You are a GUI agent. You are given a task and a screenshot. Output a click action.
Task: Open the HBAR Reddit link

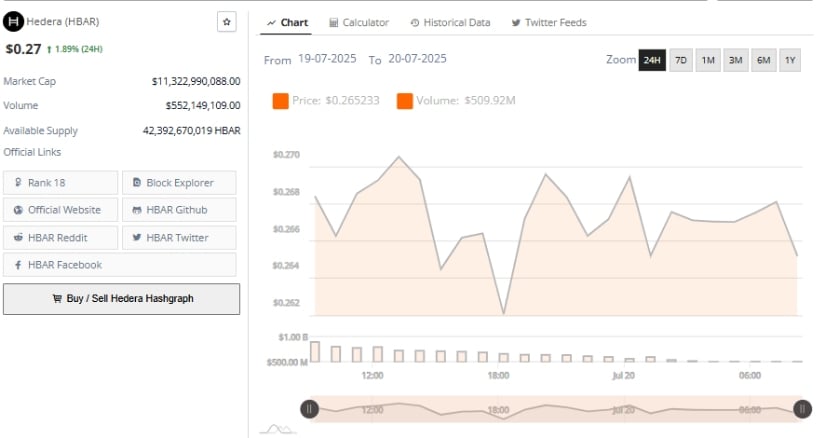click(61, 237)
